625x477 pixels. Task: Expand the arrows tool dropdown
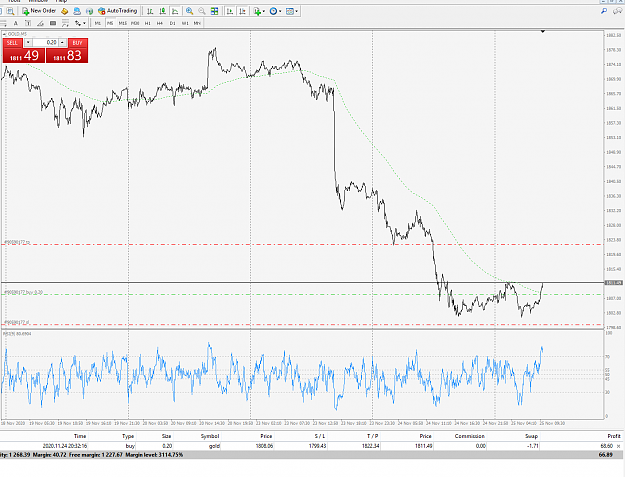pos(84,24)
